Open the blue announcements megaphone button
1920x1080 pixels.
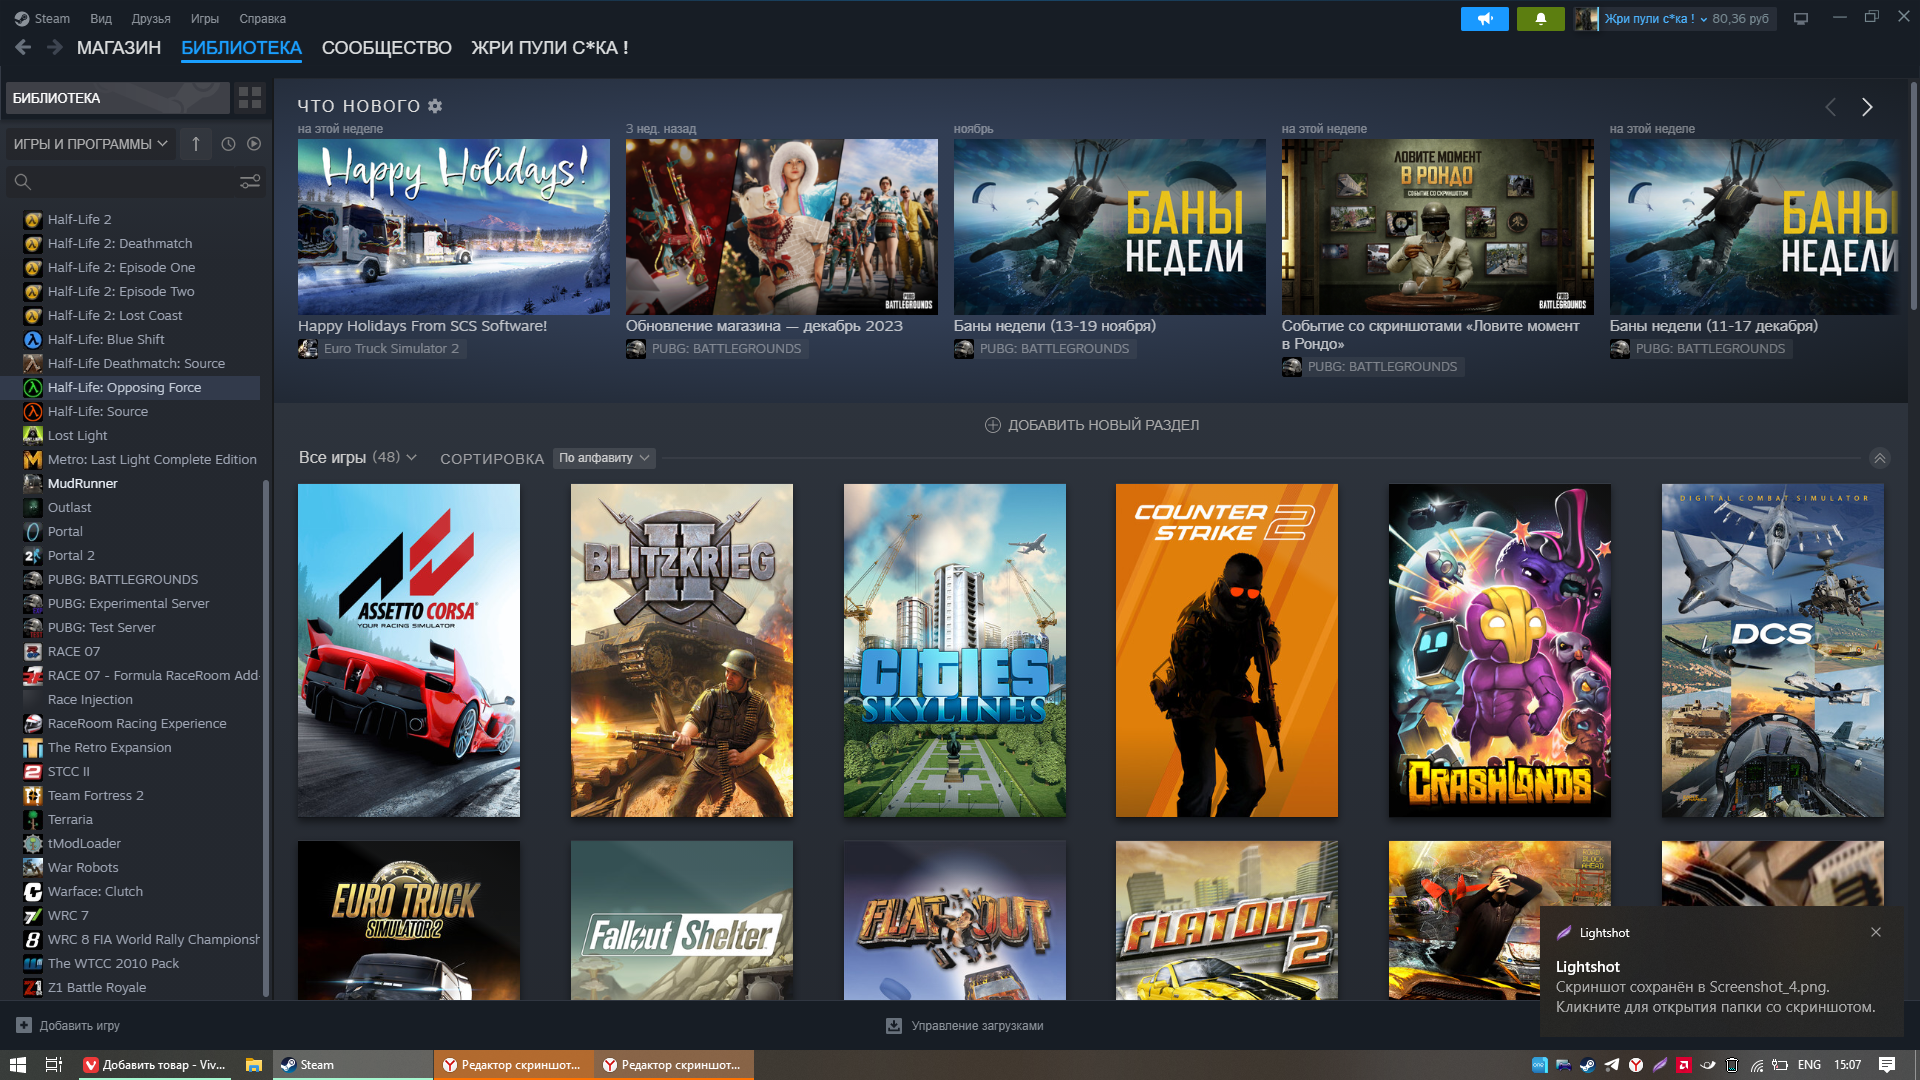coord(1484,19)
